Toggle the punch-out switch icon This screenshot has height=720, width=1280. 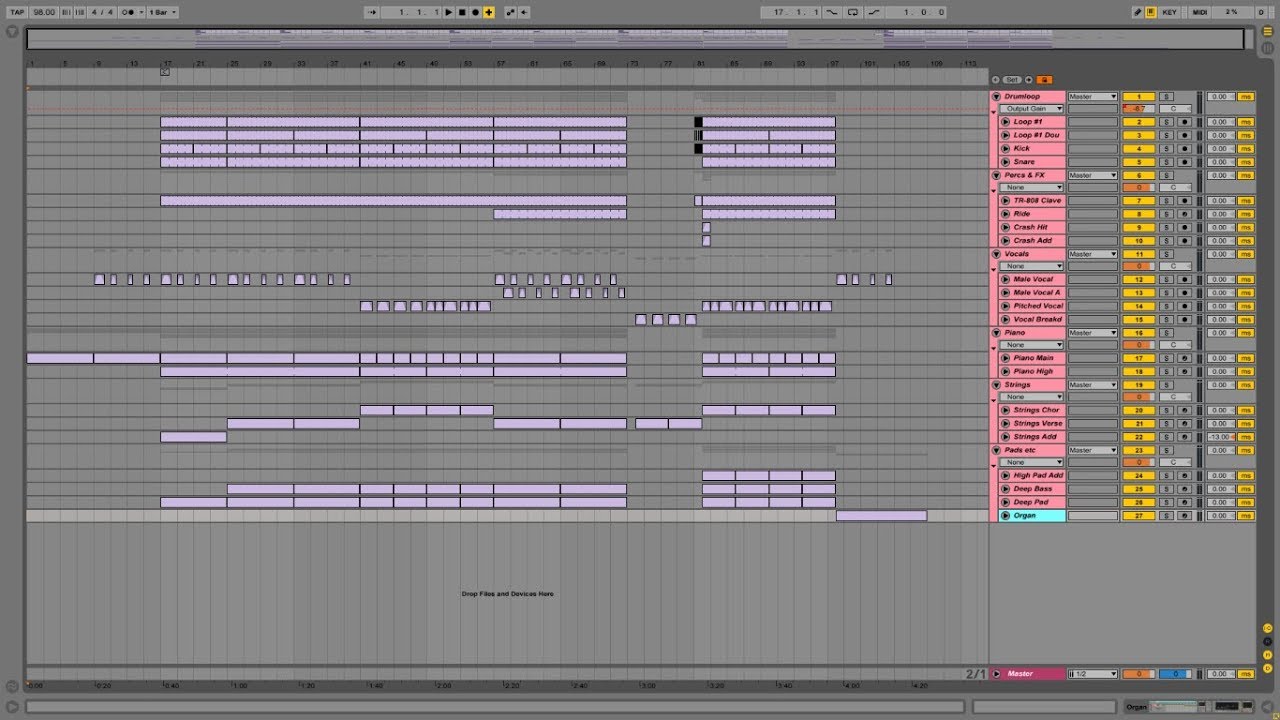[874, 12]
